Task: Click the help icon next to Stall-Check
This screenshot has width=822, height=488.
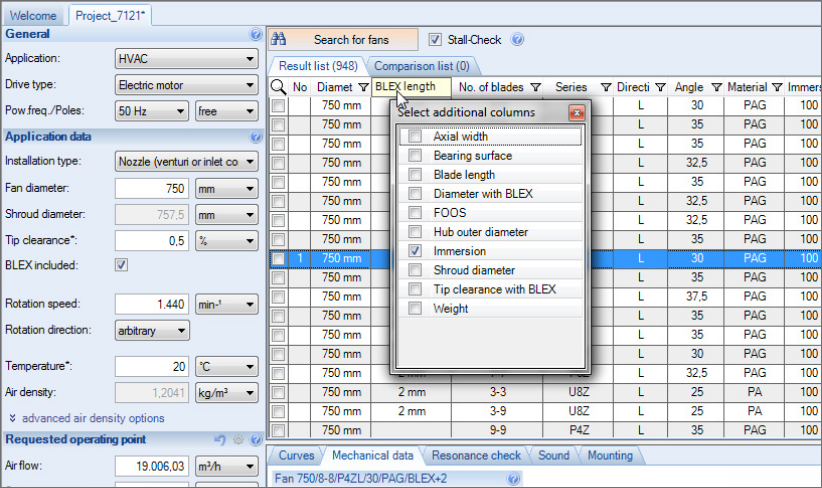Action: [x=518, y=40]
